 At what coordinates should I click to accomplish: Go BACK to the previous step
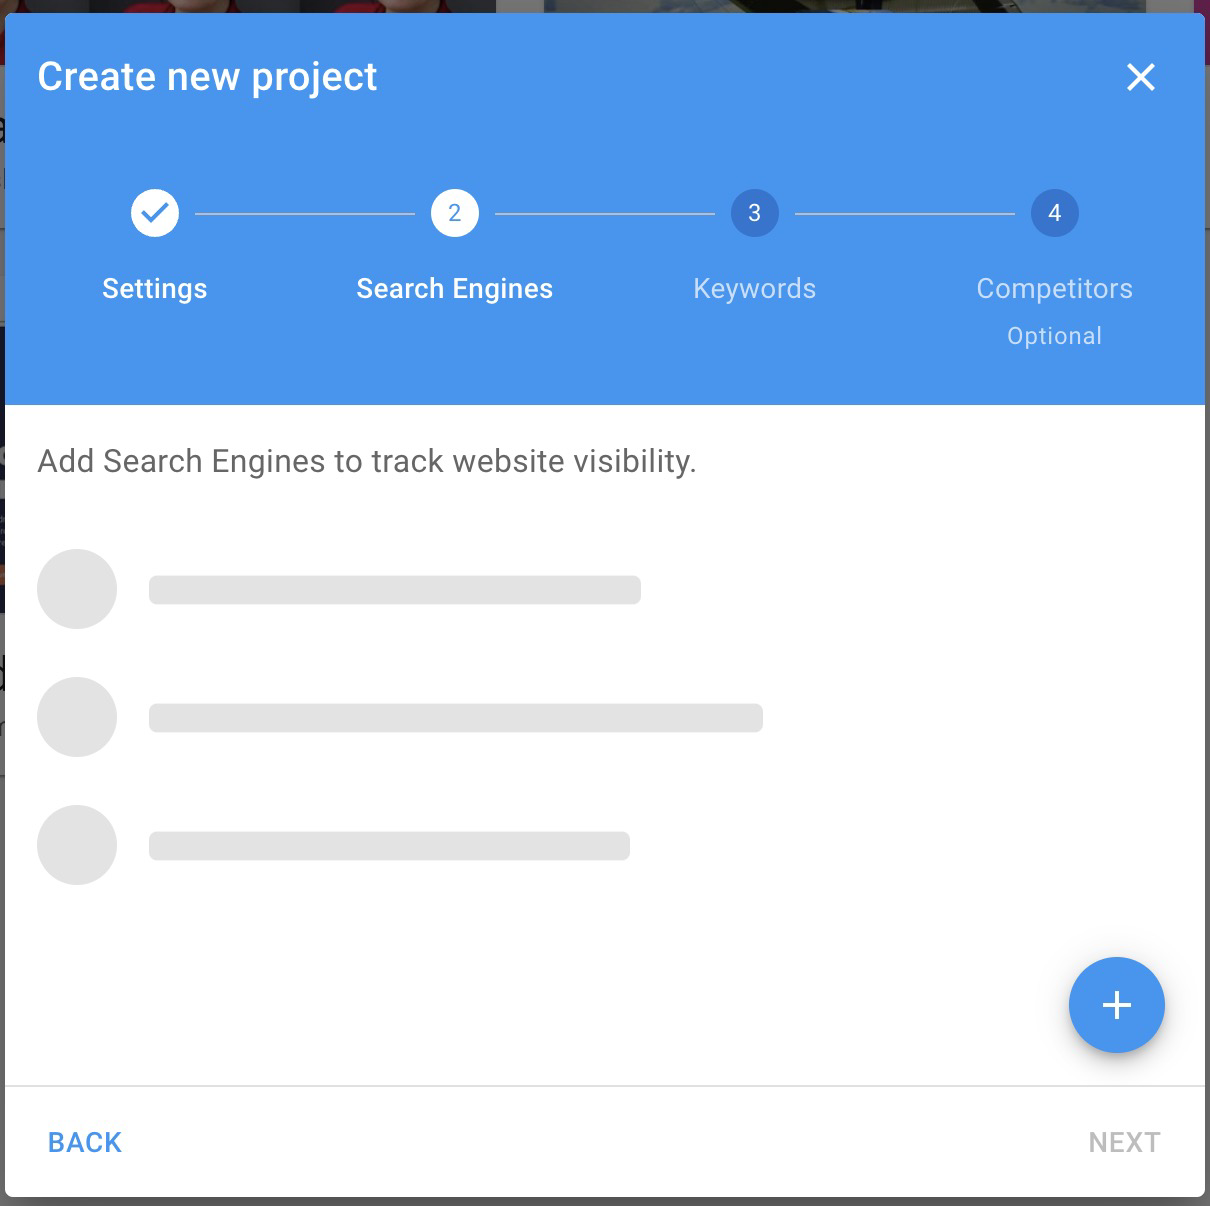tap(85, 1142)
